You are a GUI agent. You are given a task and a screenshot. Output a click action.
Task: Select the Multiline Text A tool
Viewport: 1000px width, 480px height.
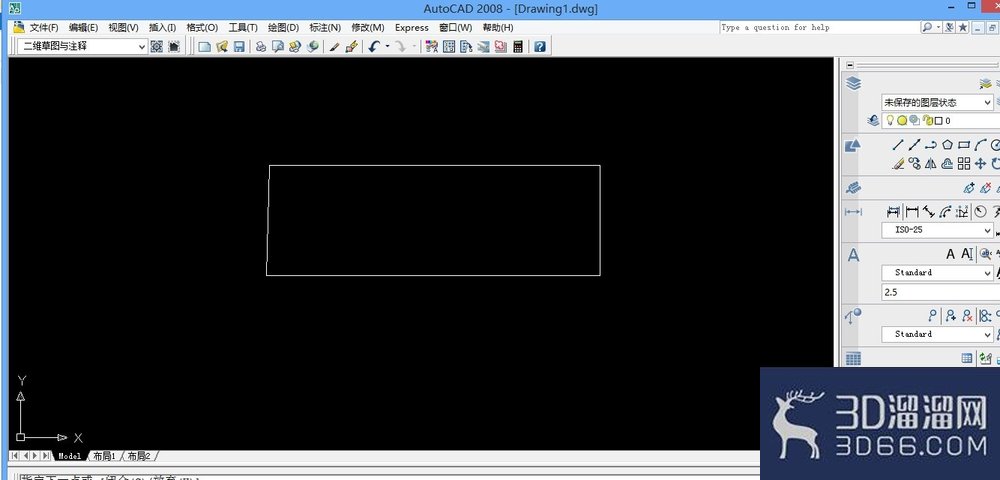950,254
